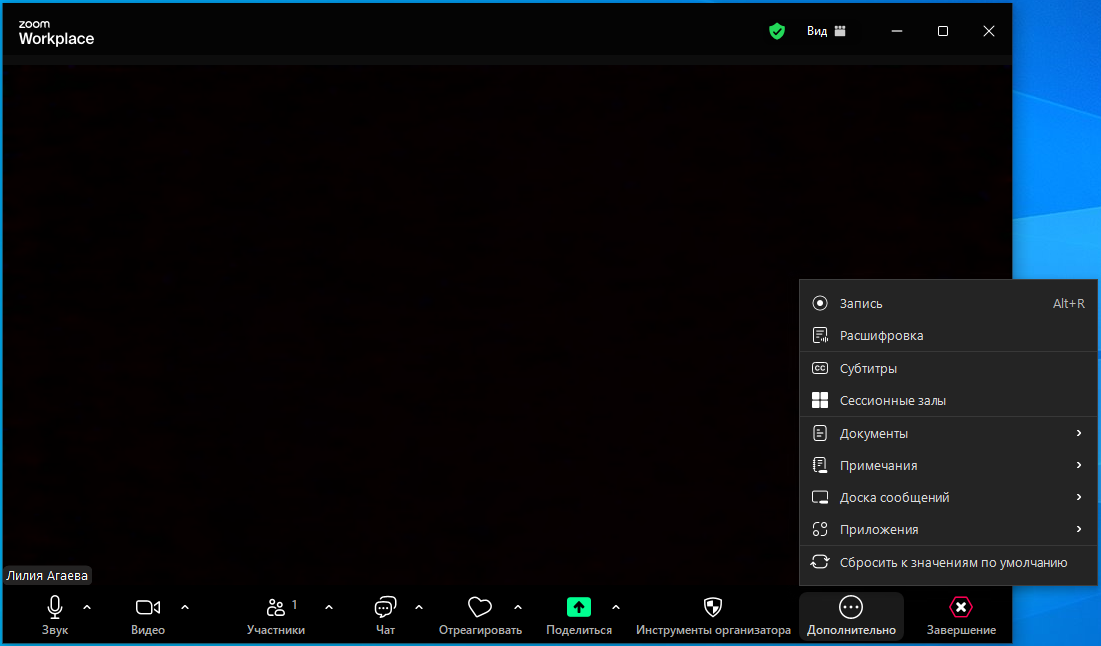Click the Отреагировать heart icon
Image resolution: width=1101 pixels, height=646 pixels.
point(480,607)
